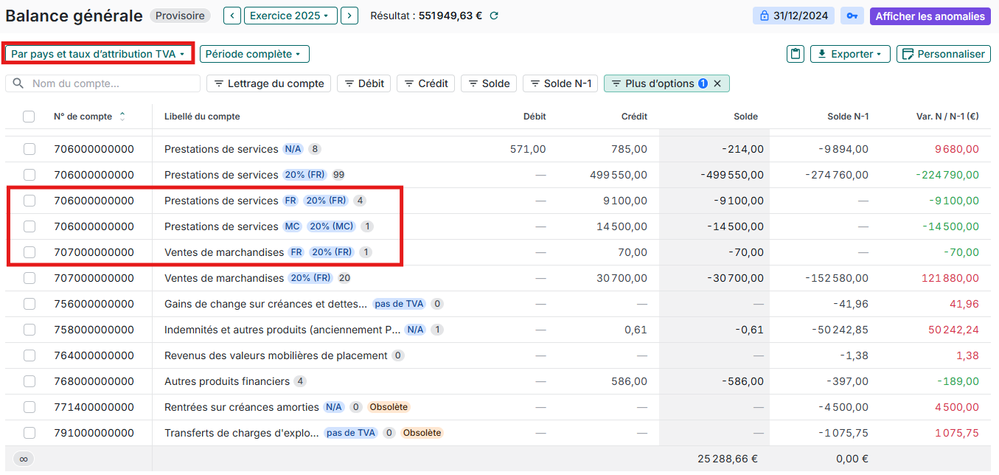Image resolution: width=999 pixels, height=475 pixels.
Task: Open the Lettrage du compte filter
Action: pos(267,84)
